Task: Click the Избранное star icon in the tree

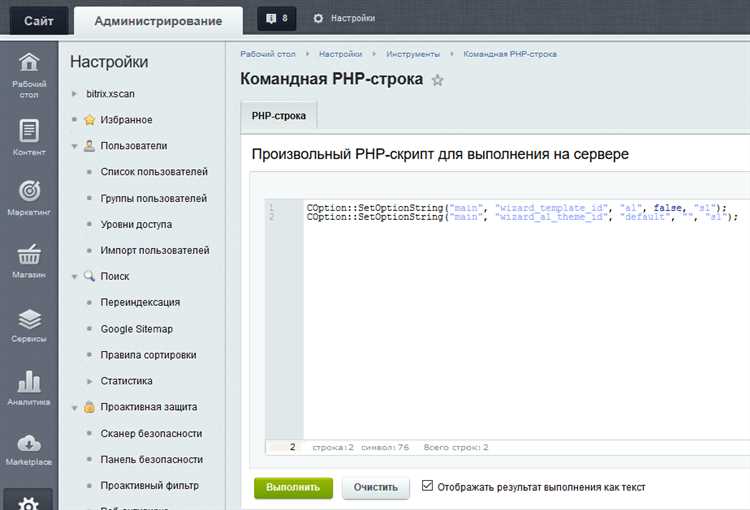Action: (89, 120)
